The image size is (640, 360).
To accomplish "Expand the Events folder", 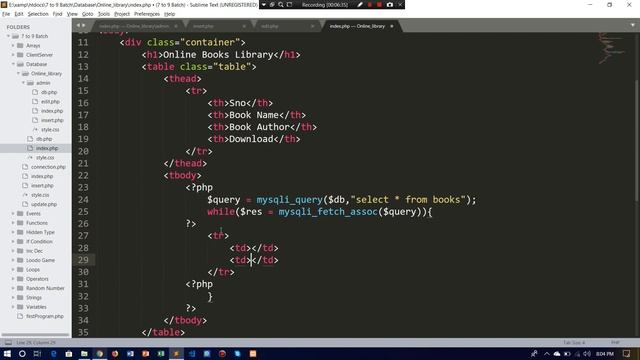I will click(x=13, y=214).
